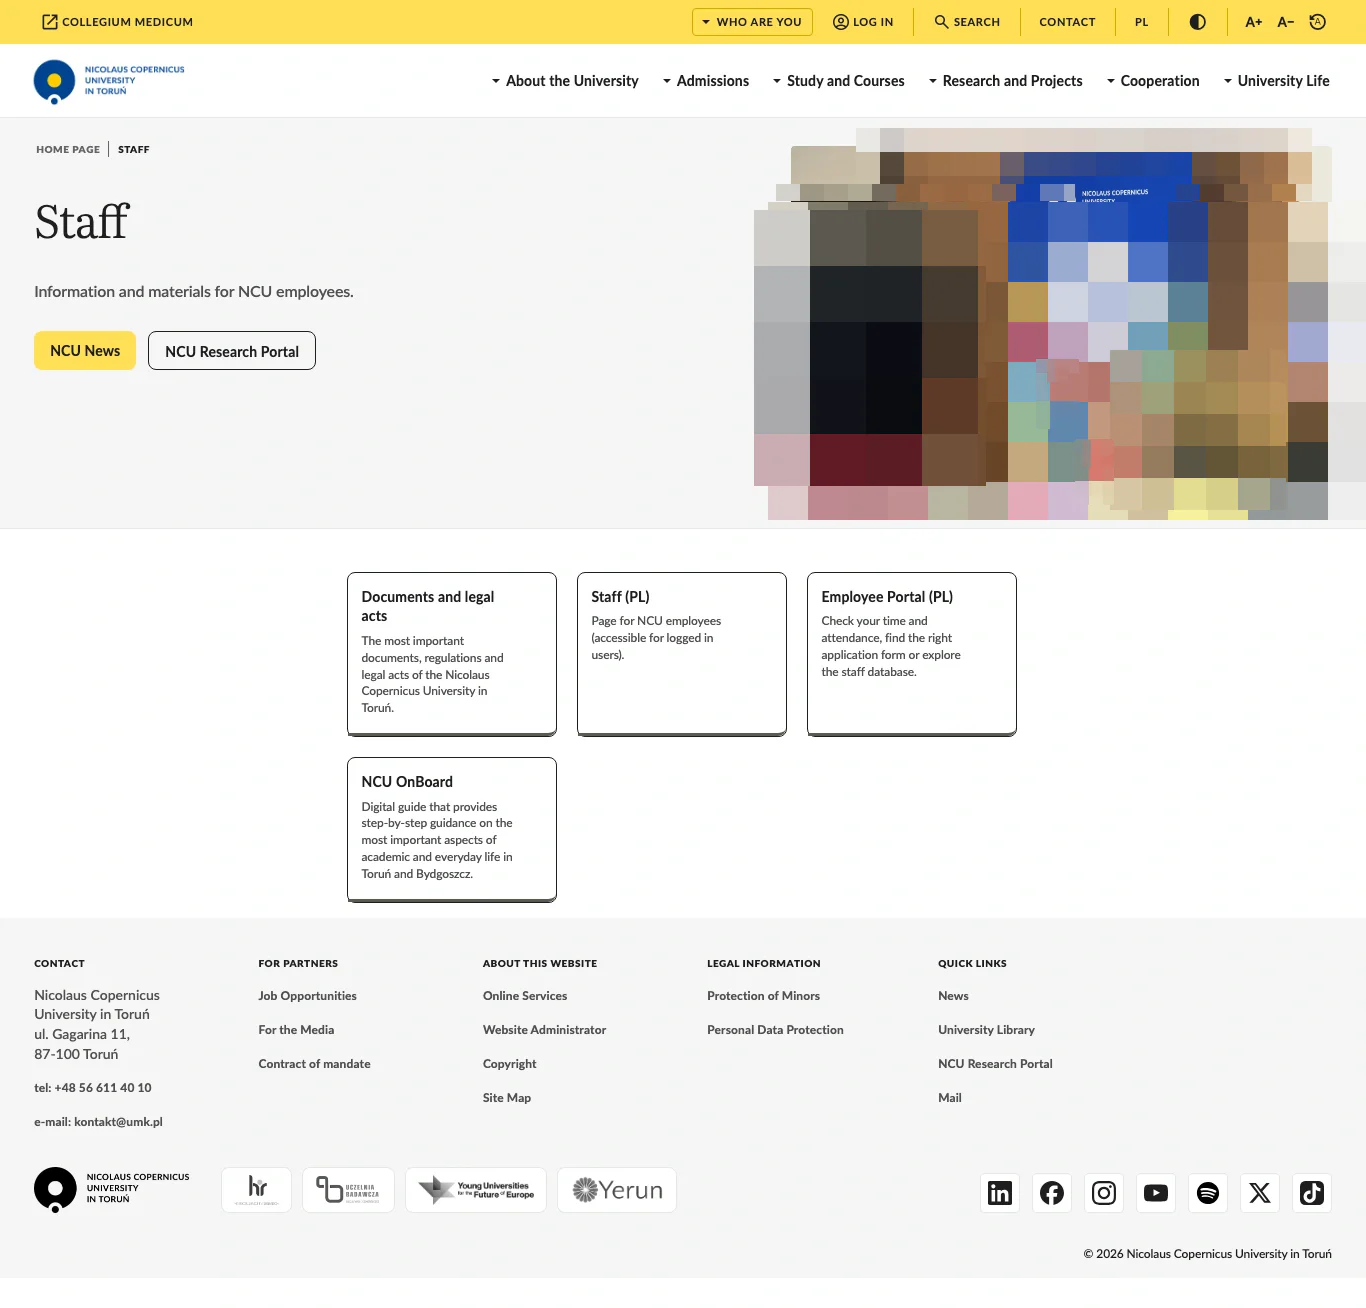
Task: Open the NCU OnBoard card
Action: point(452,829)
